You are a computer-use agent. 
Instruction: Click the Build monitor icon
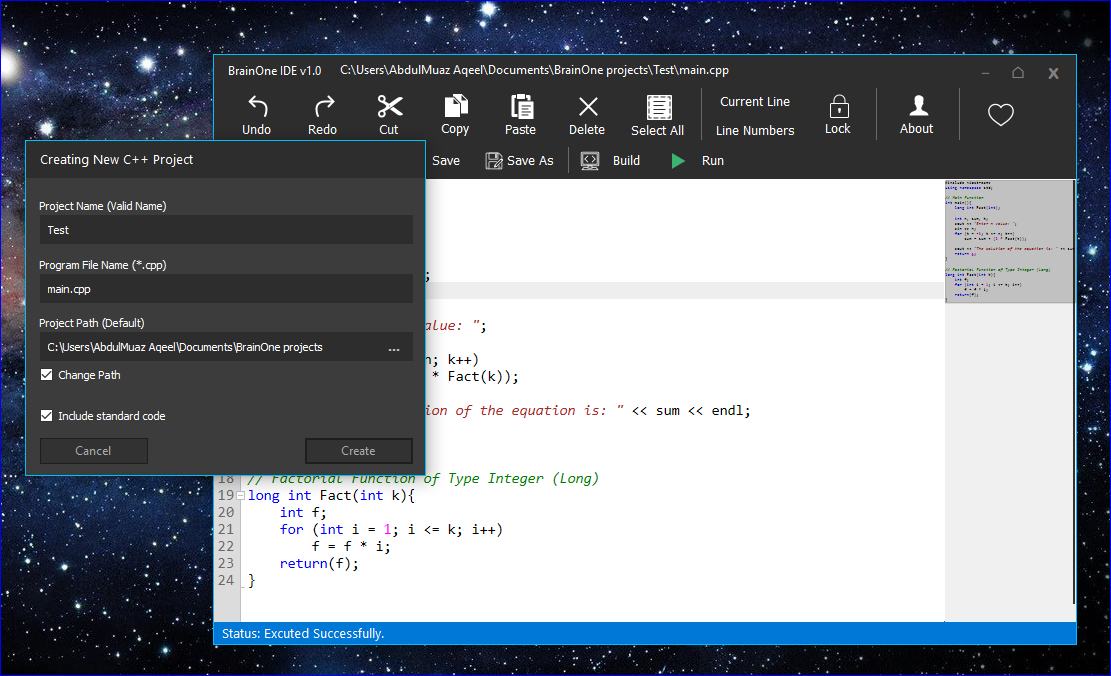coord(590,161)
